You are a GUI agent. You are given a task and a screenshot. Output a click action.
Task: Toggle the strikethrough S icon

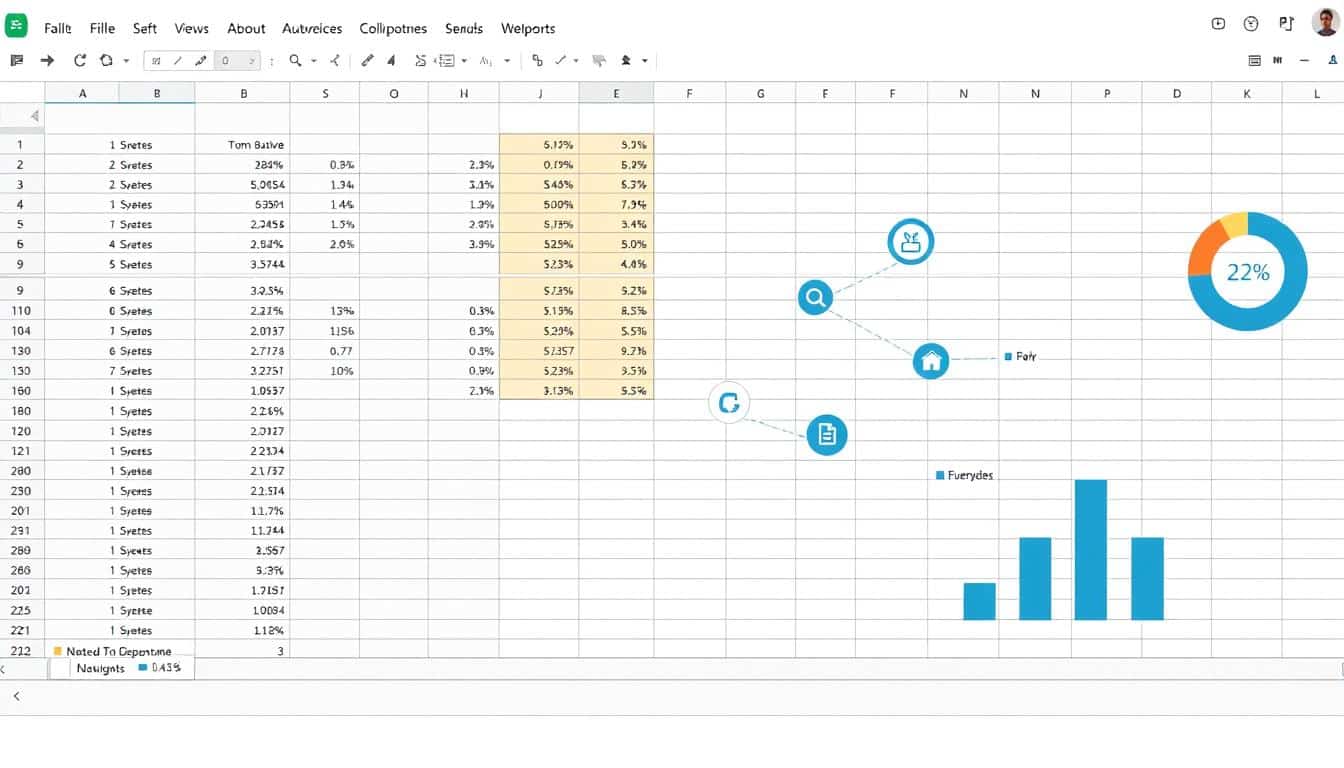(x=421, y=61)
